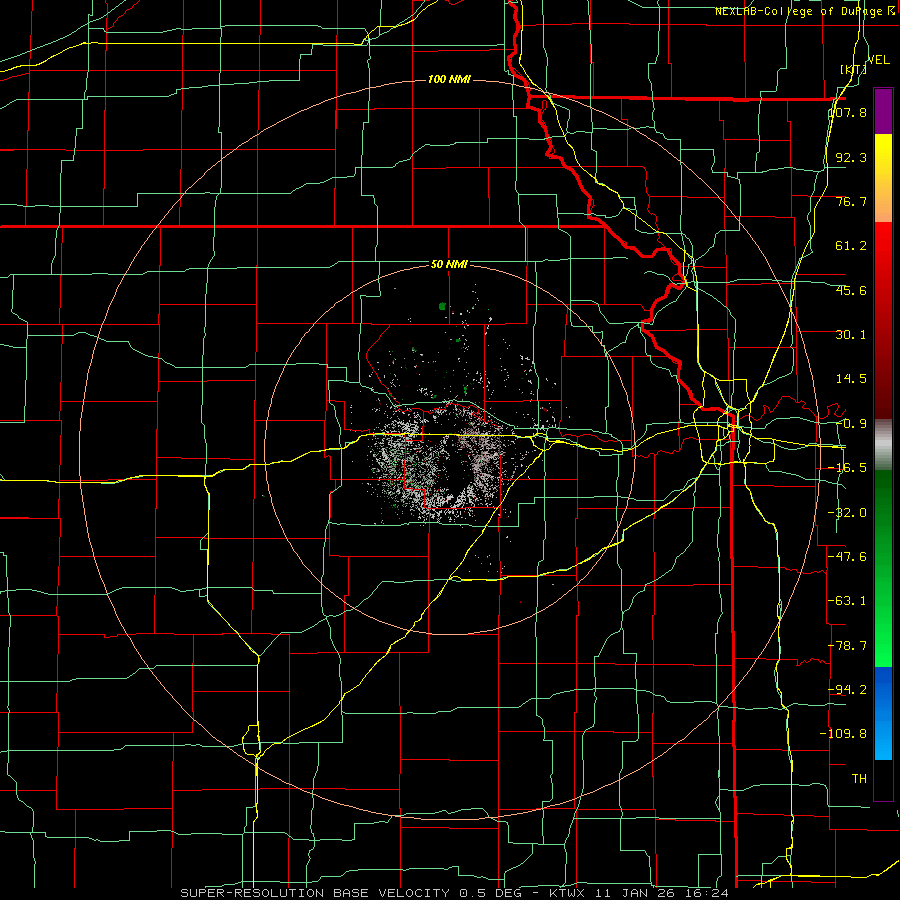Click the -32.0 velocity scale value
Screen dimensions: 900x900
(848, 513)
